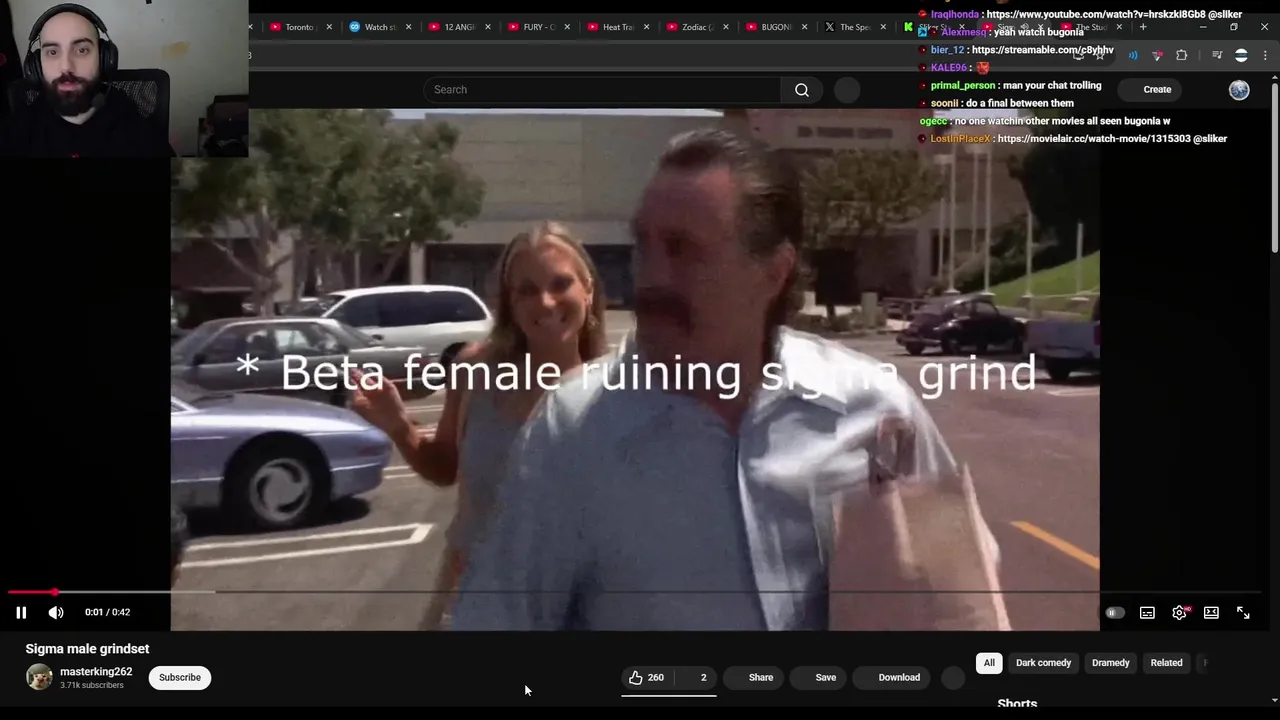Open the player settings gear
1280x720 pixels.
(1179, 613)
